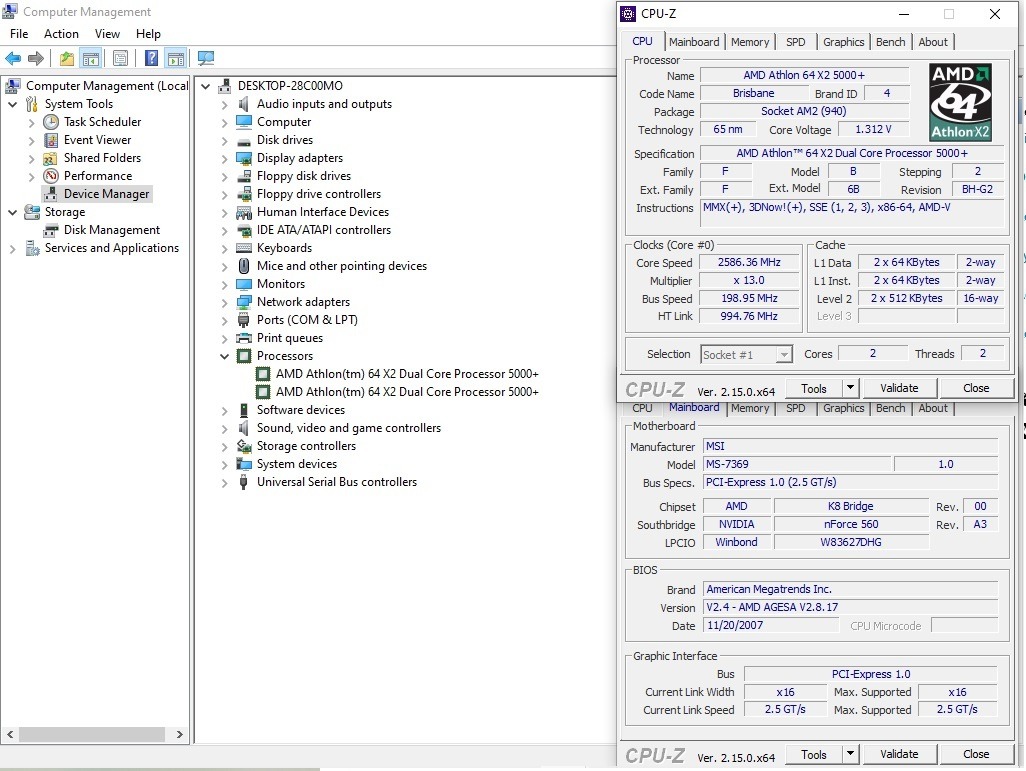The width and height of the screenshot is (1026, 771).
Task: Click Close button in upper CPU-Z
Action: click(976, 388)
